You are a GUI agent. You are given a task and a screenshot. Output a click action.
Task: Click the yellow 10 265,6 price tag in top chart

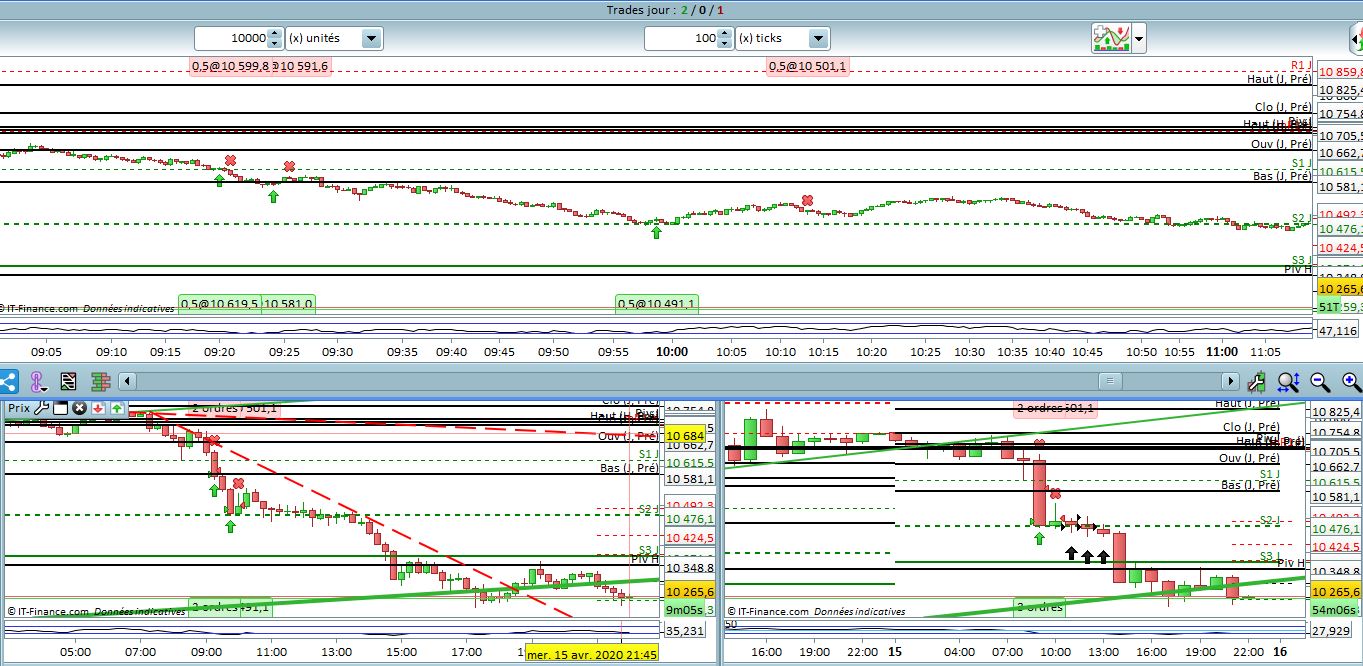click(x=1340, y=289)
